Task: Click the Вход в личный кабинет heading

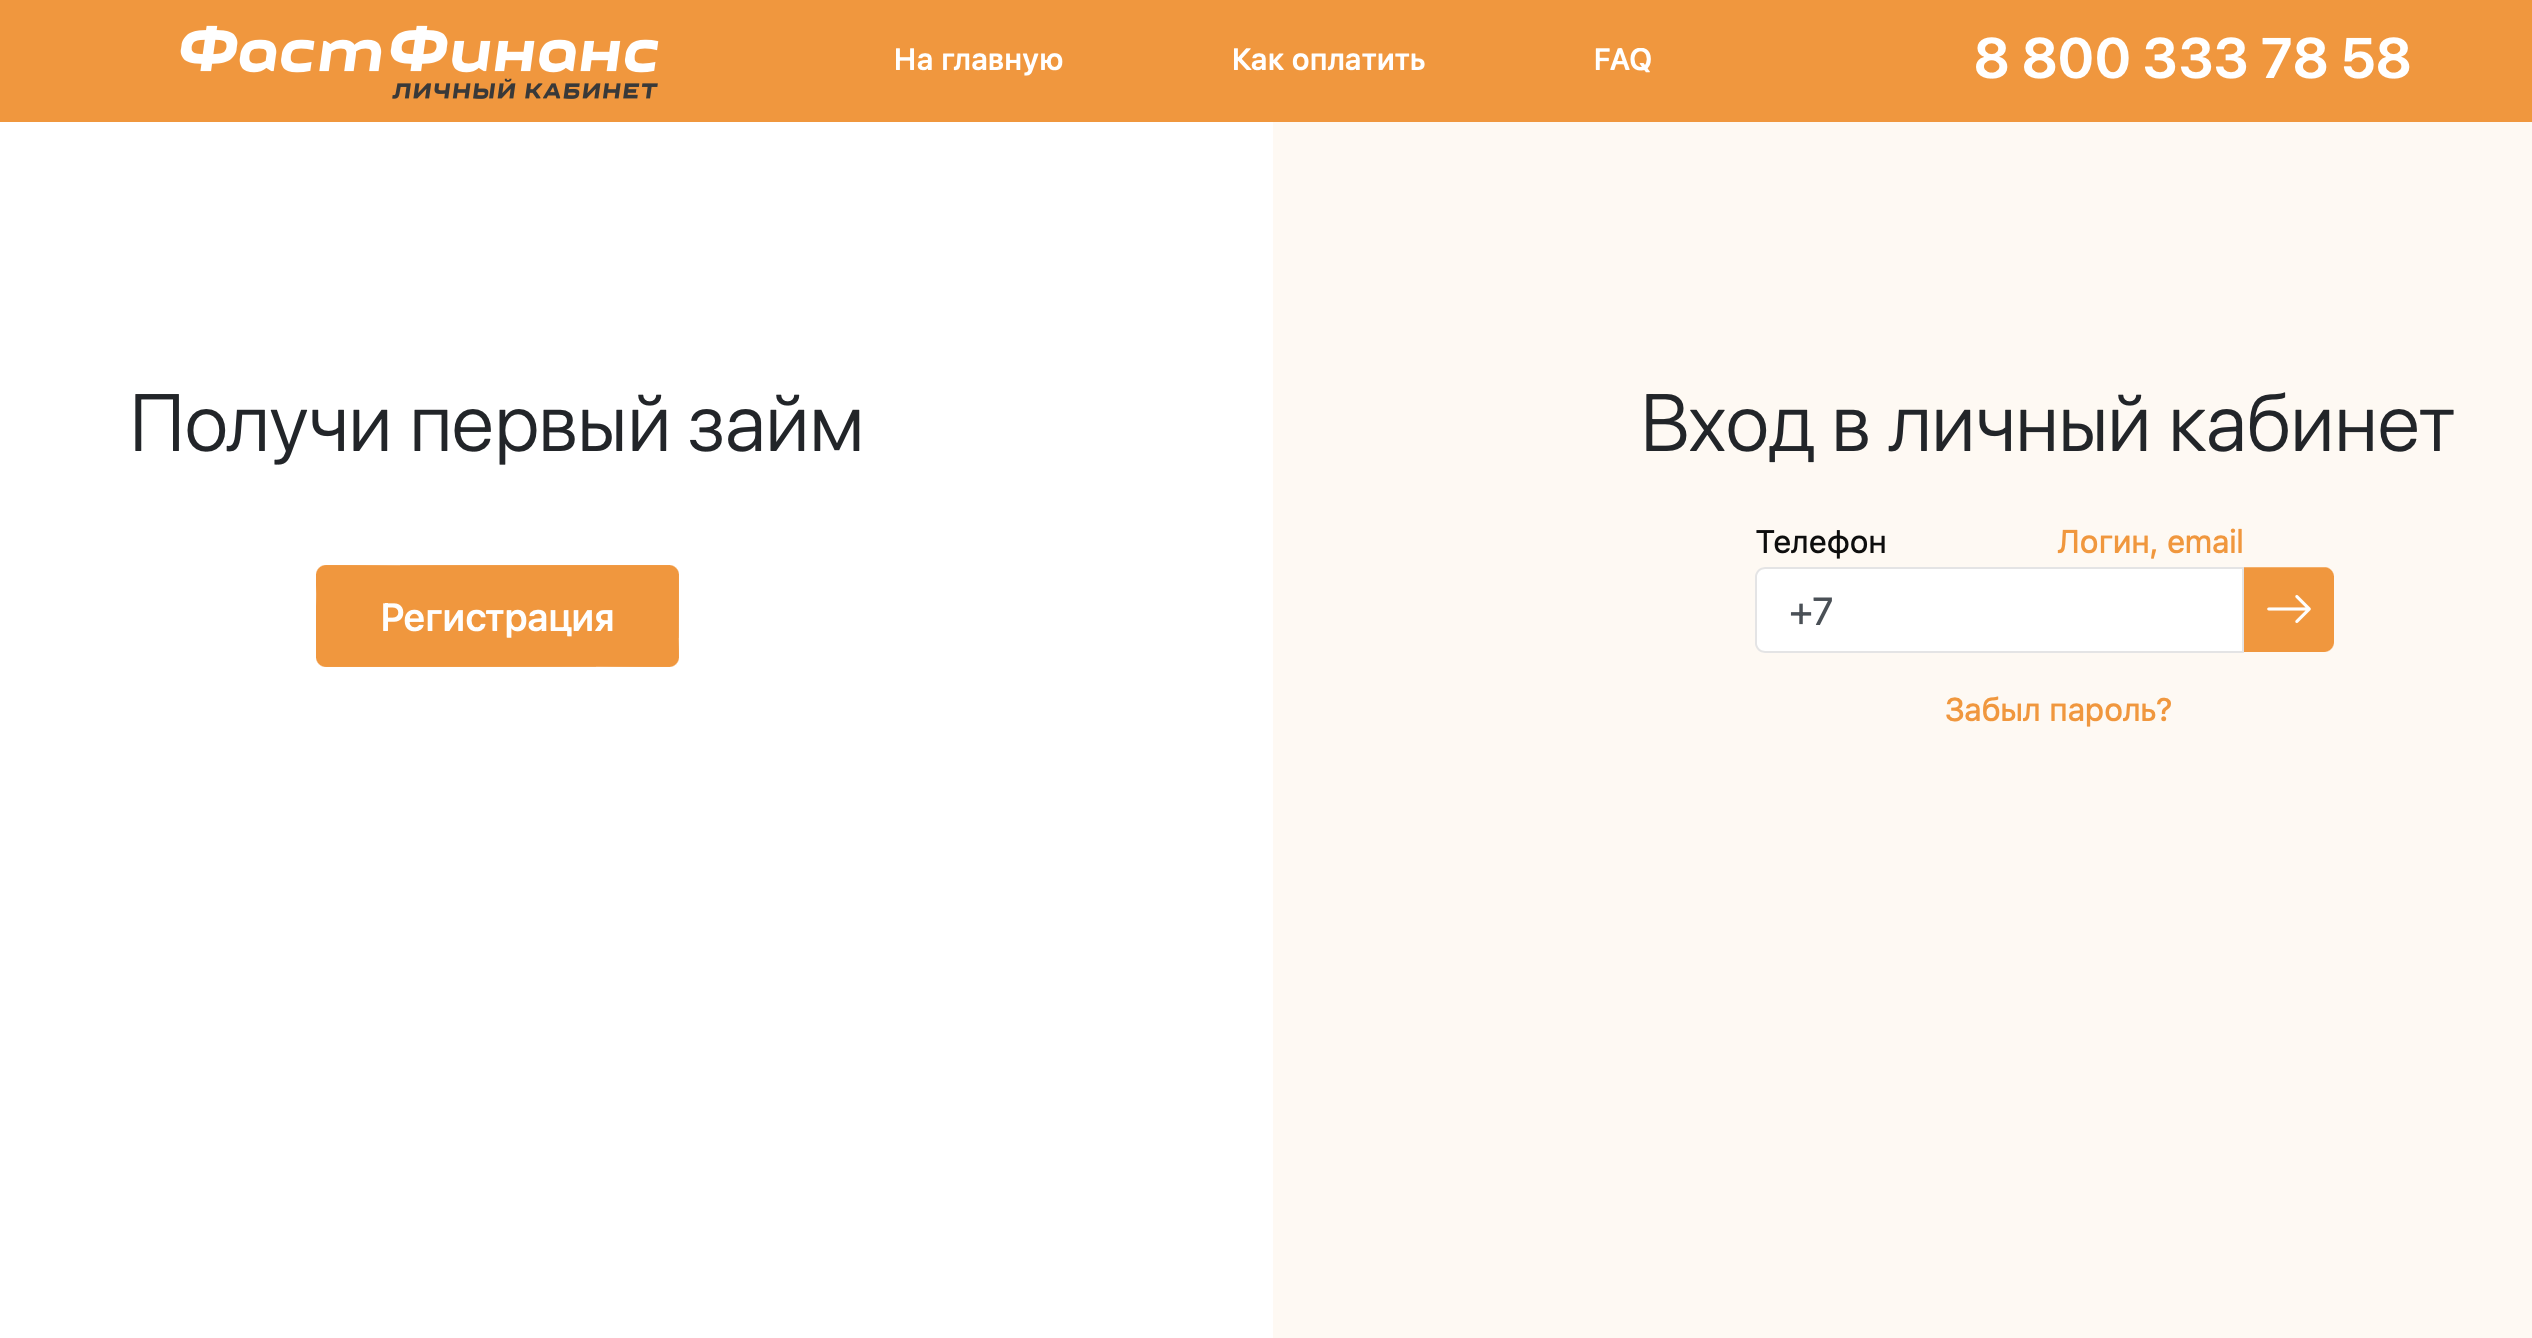Action: (2047, 425)
